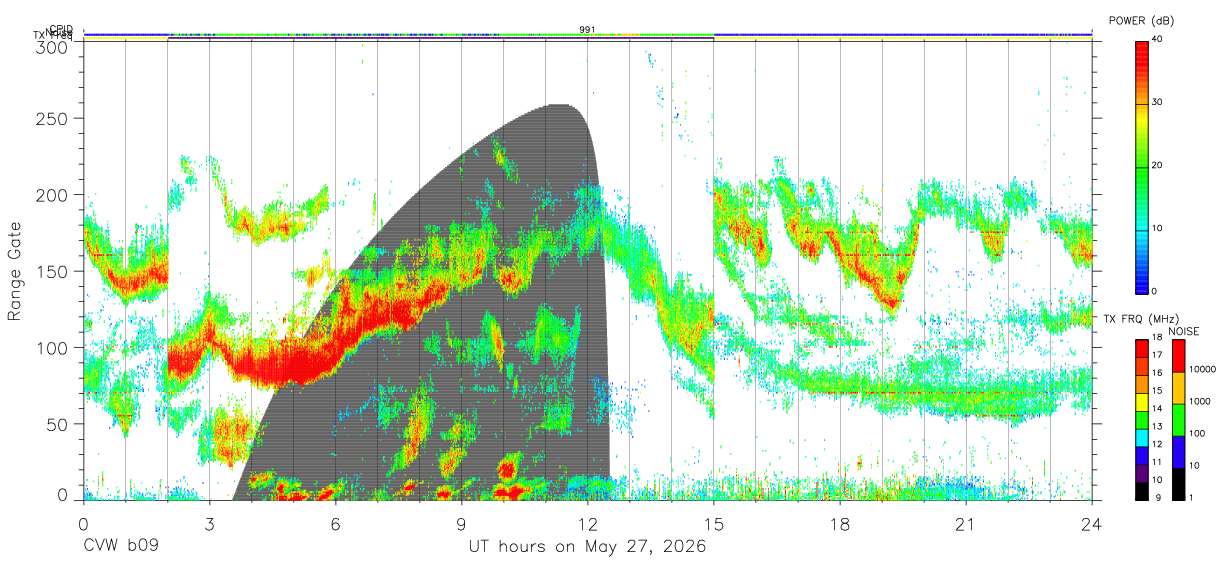1228x567 pixels.
Task: Click the '21' hour tick on x-axis
Action: [x=966, y=524]
